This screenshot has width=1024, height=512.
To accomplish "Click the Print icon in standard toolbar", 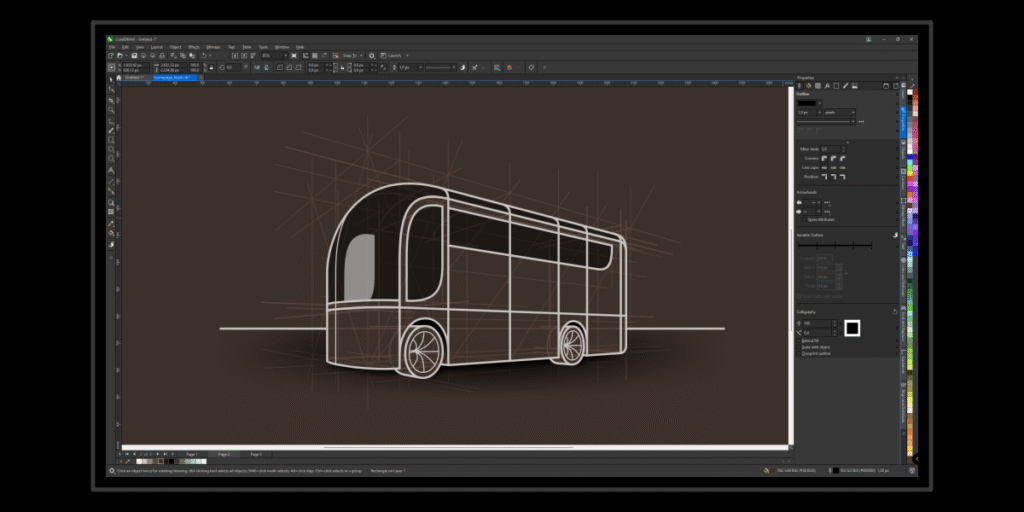I will point(162,56).
